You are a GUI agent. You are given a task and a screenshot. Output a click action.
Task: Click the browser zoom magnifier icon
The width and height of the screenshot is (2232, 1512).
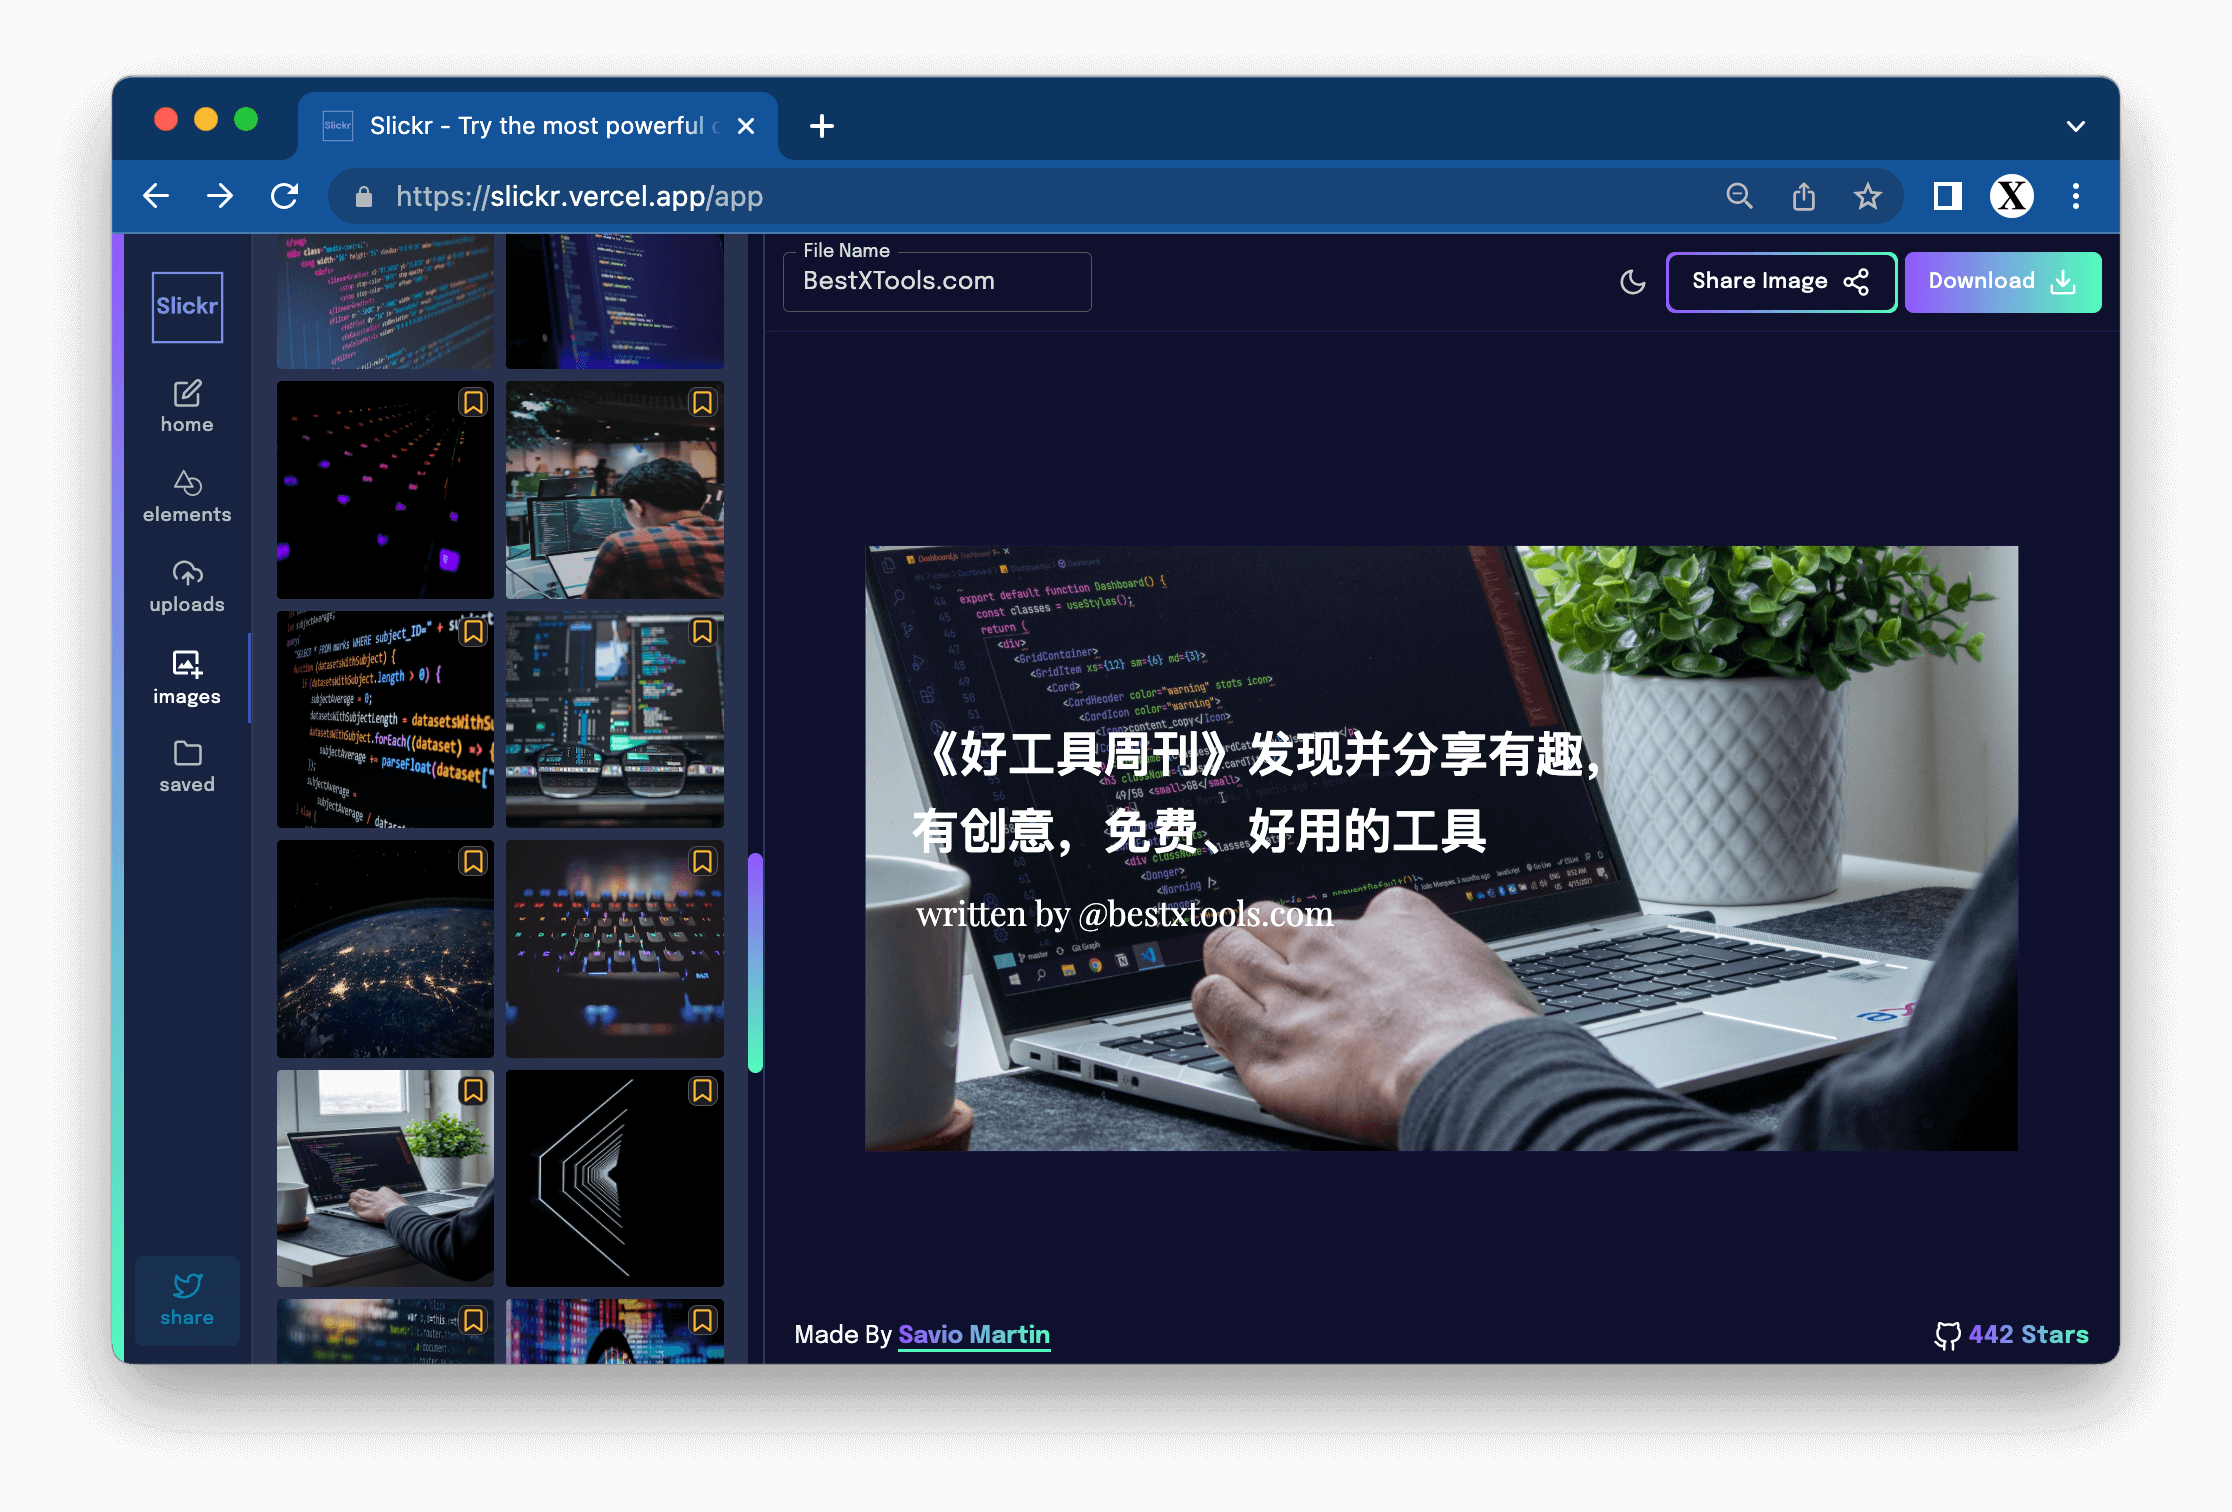[x=1739, y=196]
